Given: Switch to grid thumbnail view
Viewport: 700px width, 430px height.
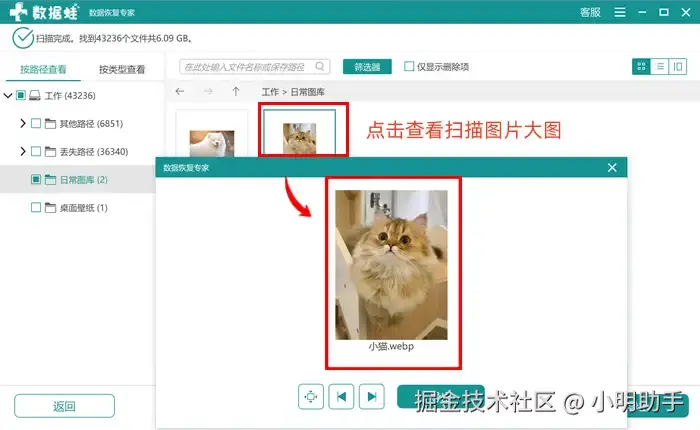Looking at the screenshot, I should tap(641, 67).
